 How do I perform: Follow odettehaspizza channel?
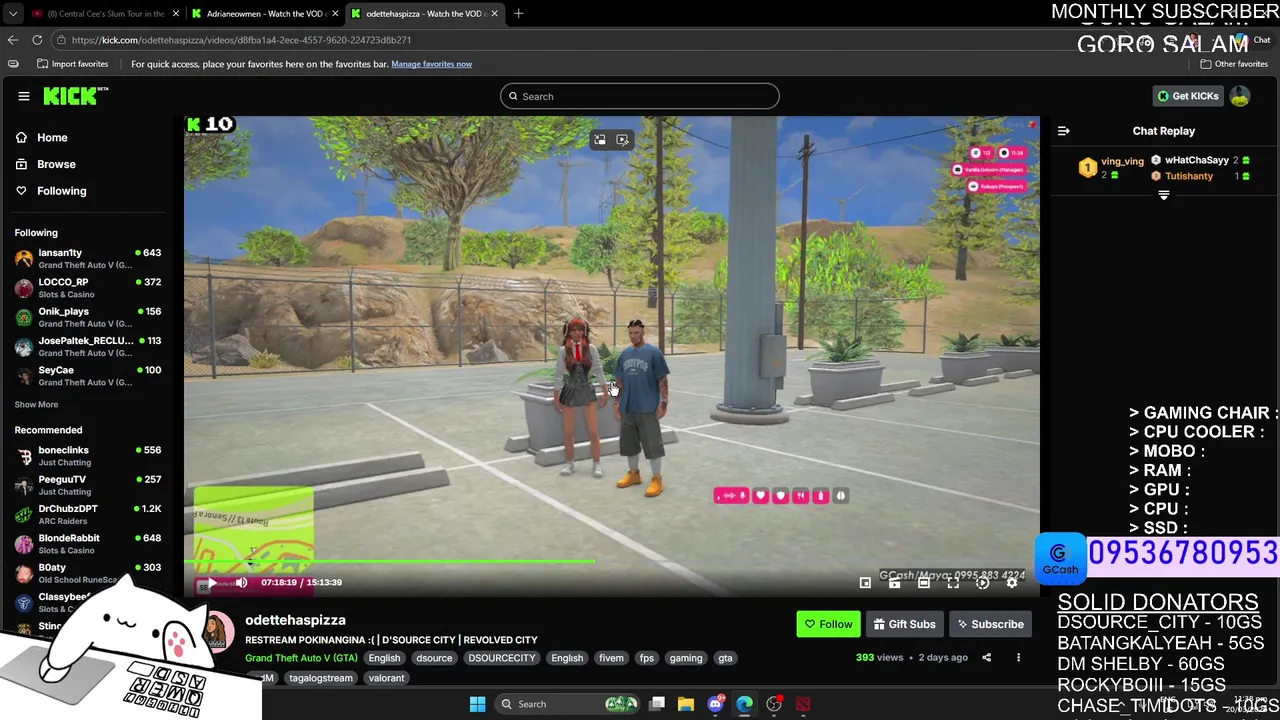(828, 624)
